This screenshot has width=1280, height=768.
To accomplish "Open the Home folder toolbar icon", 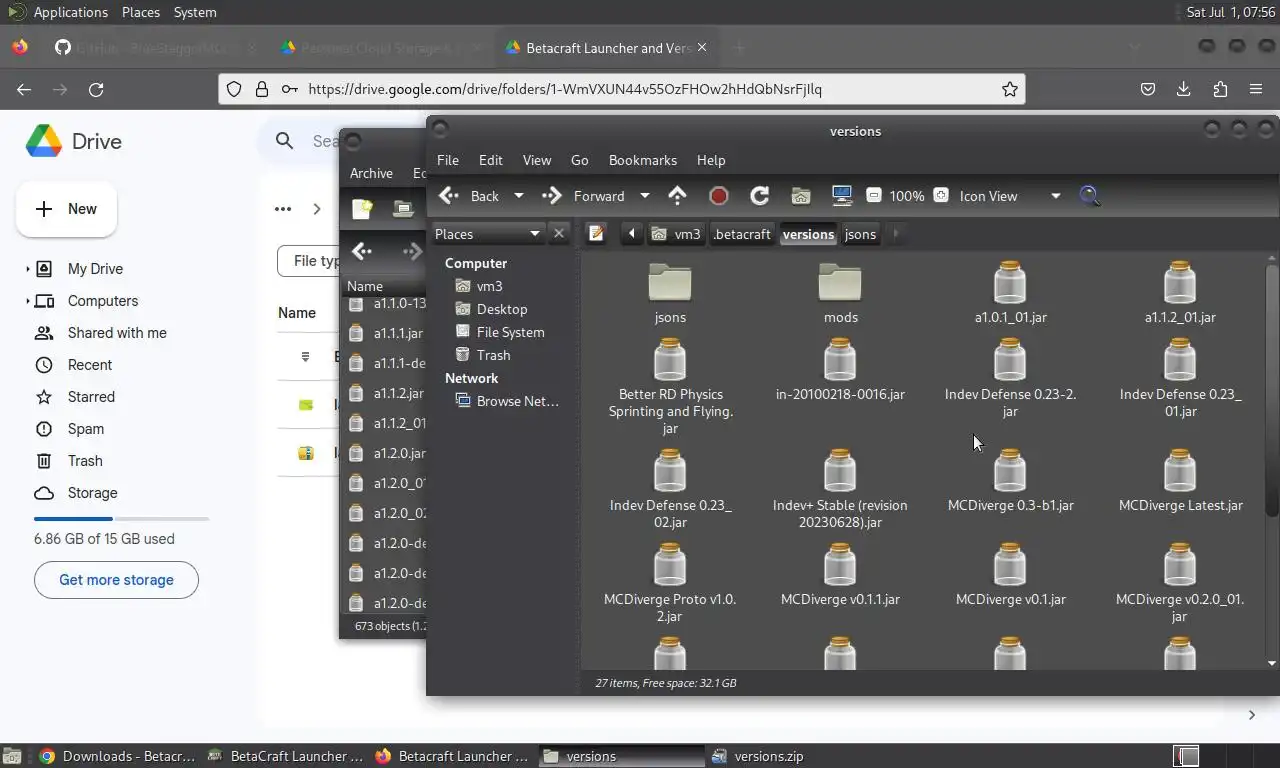I will click(x=800, y=196).
